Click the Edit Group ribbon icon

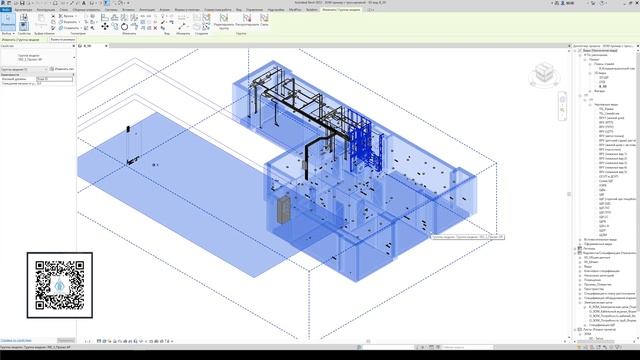click(224, 18)
